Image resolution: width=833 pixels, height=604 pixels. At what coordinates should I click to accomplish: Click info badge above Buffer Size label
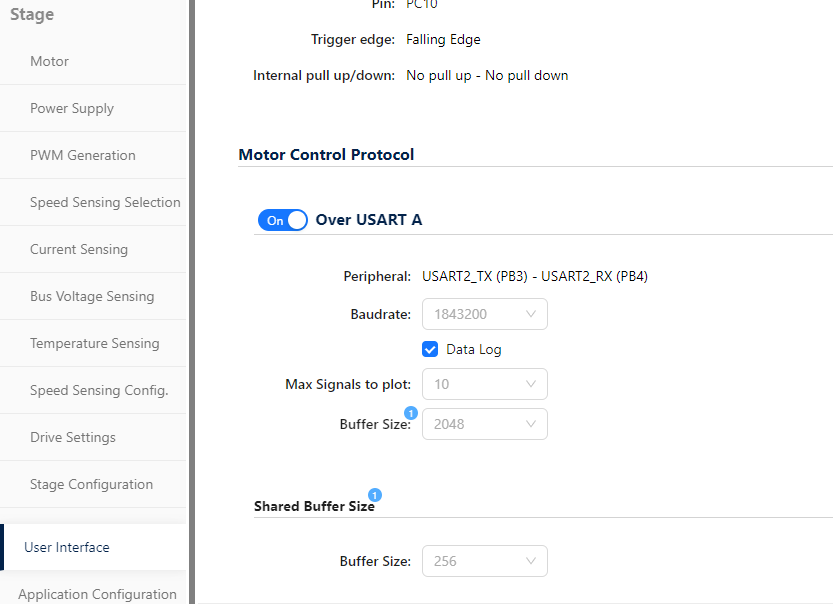click(410, 412)
